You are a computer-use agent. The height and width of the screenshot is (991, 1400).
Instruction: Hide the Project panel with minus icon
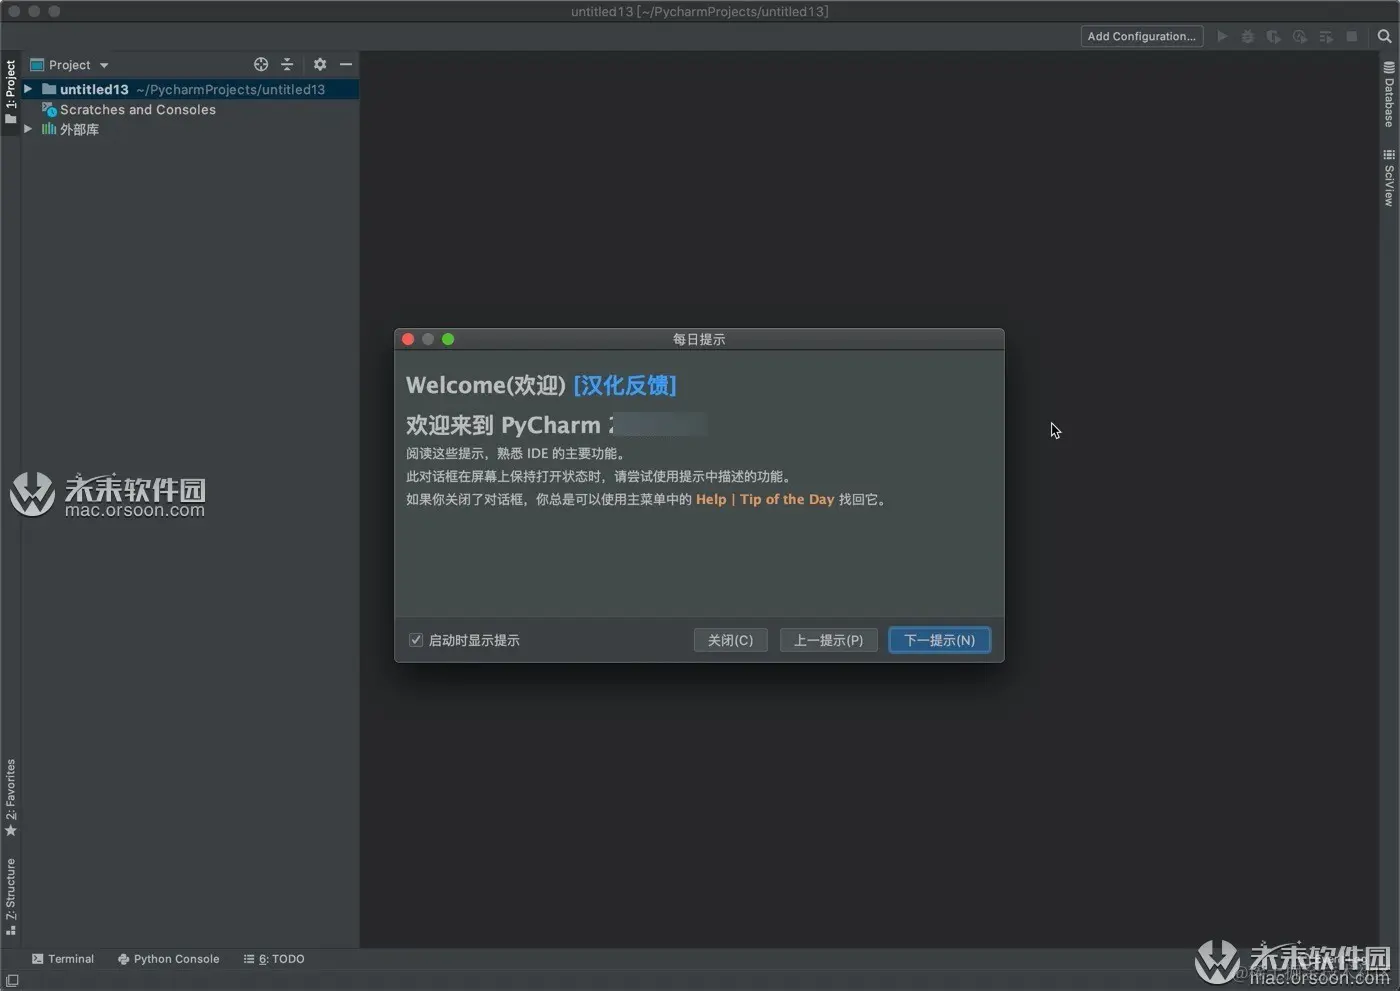pos(346,64)
